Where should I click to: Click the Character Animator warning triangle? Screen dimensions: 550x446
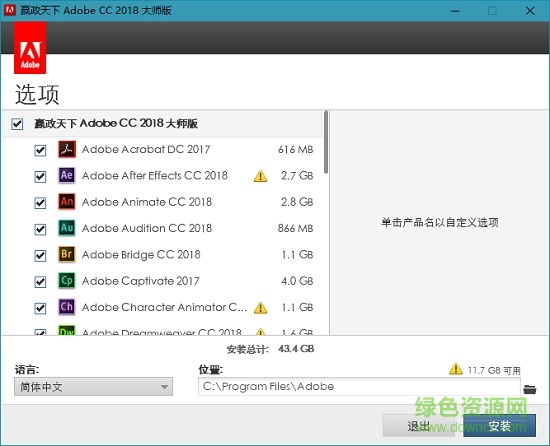click(260, 308)
